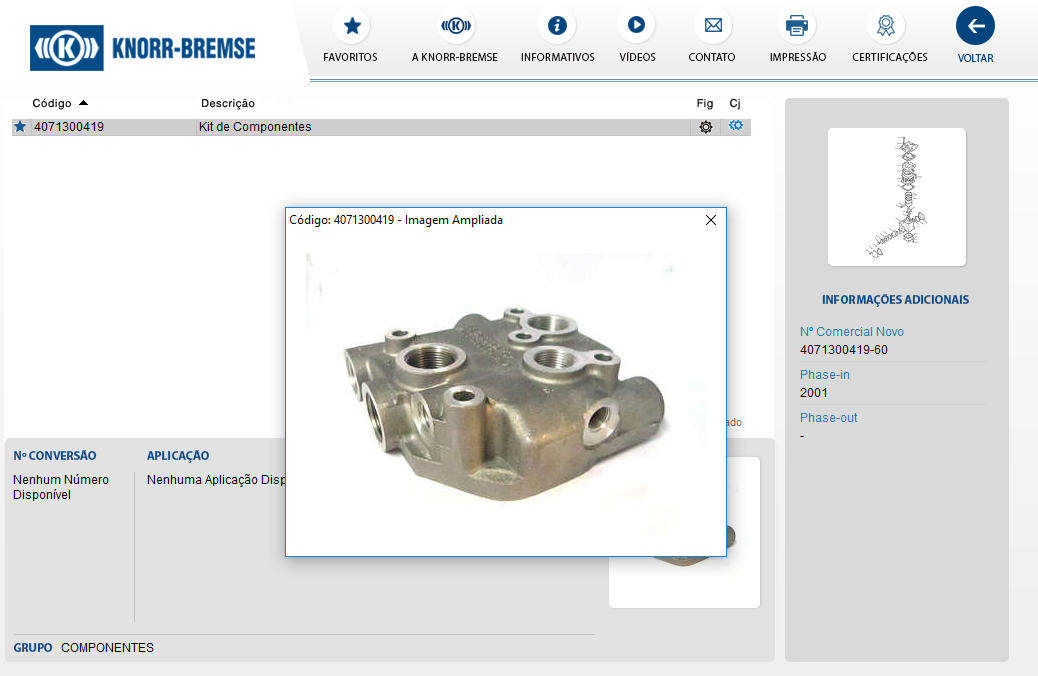Open the Informativos info icon

click(557, 26)
